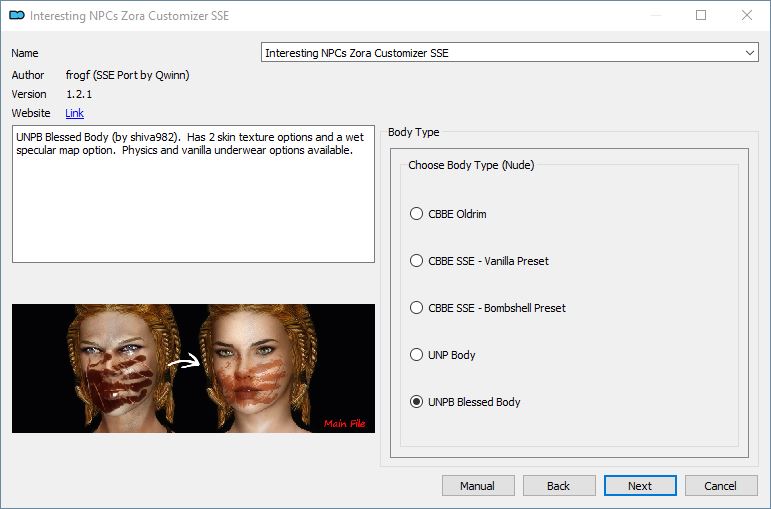Select the UNP Body radio button
Viewport: 771px width, 509px height.
point(416,355)
